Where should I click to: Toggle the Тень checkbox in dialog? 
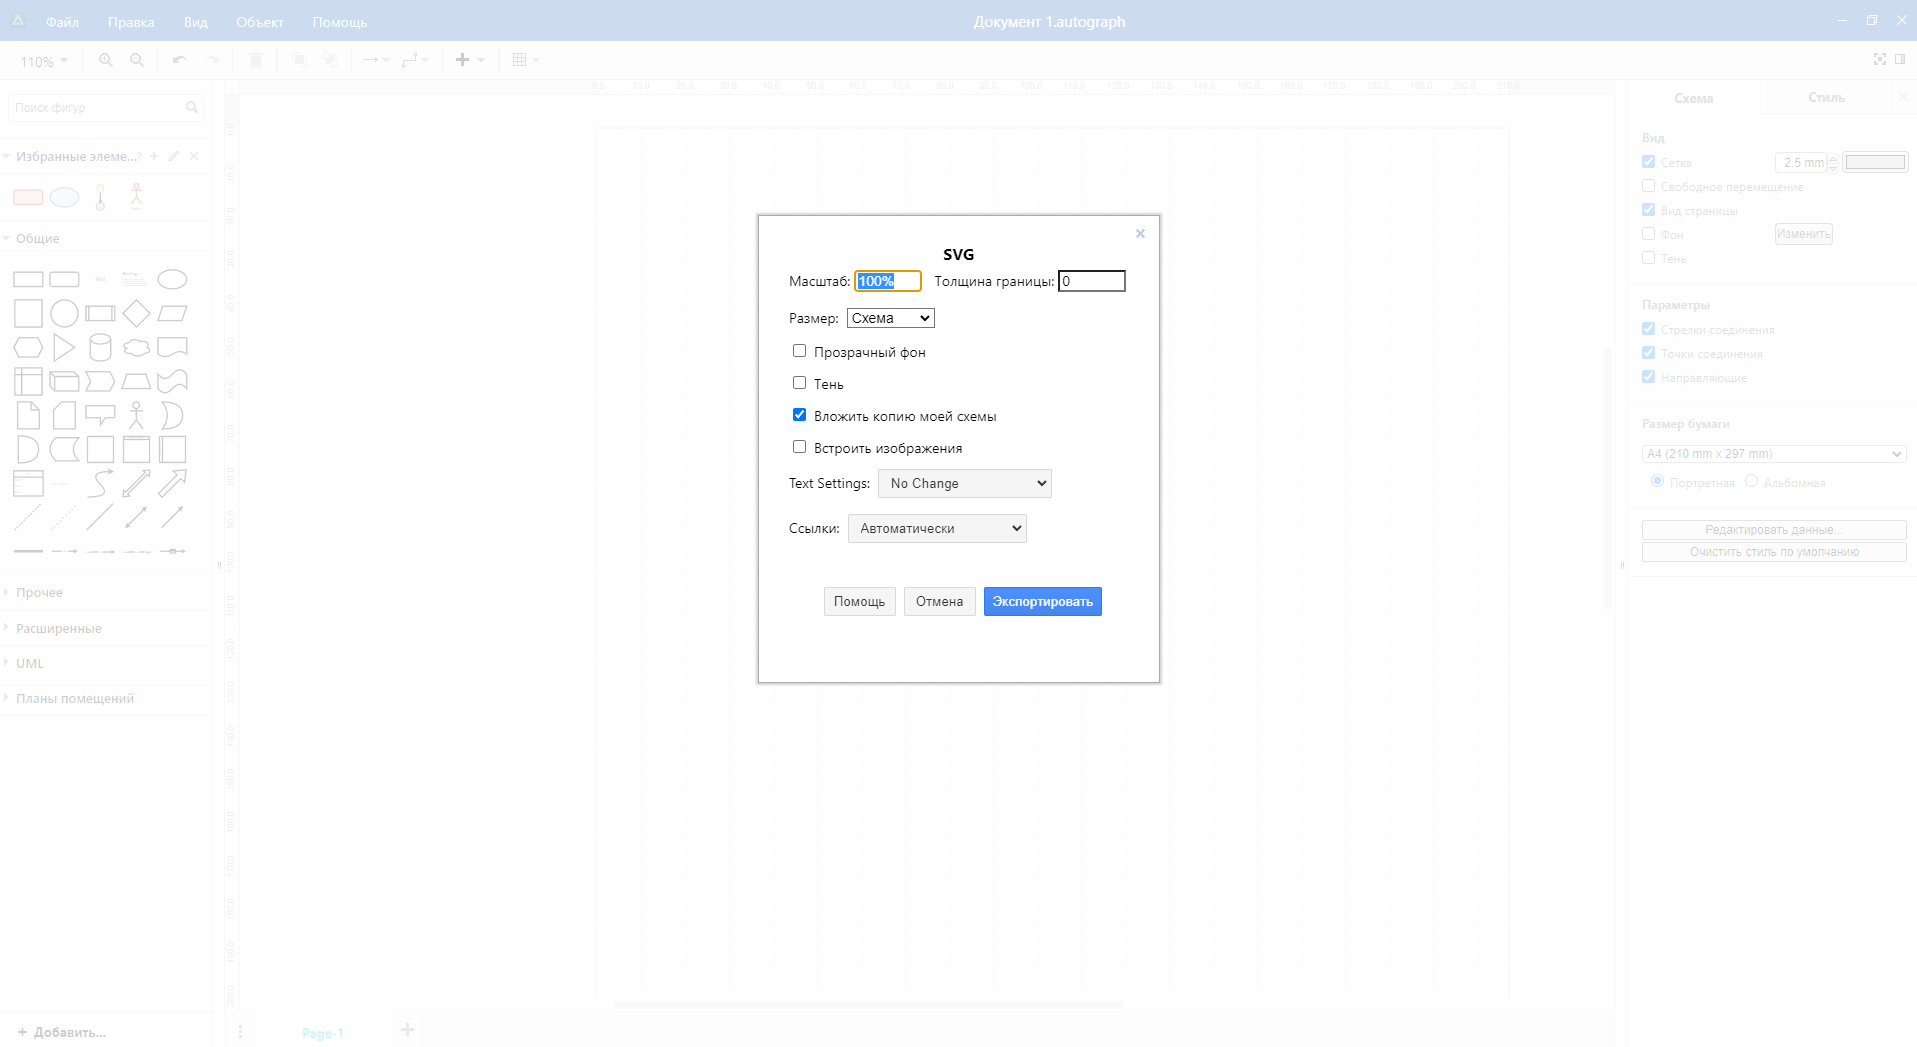(x=799, y=383)
